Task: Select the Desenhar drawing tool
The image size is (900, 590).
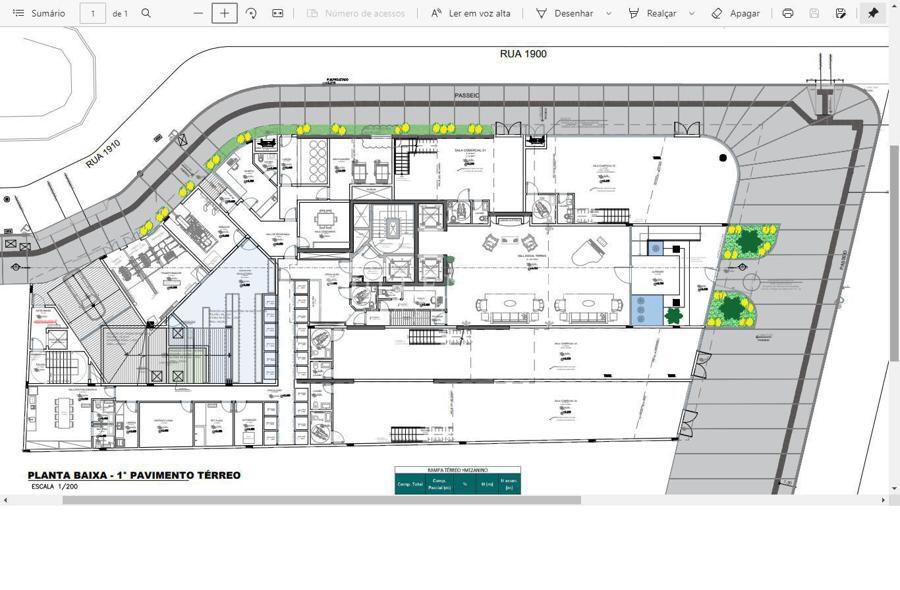Action: click(x=564, y=13)
